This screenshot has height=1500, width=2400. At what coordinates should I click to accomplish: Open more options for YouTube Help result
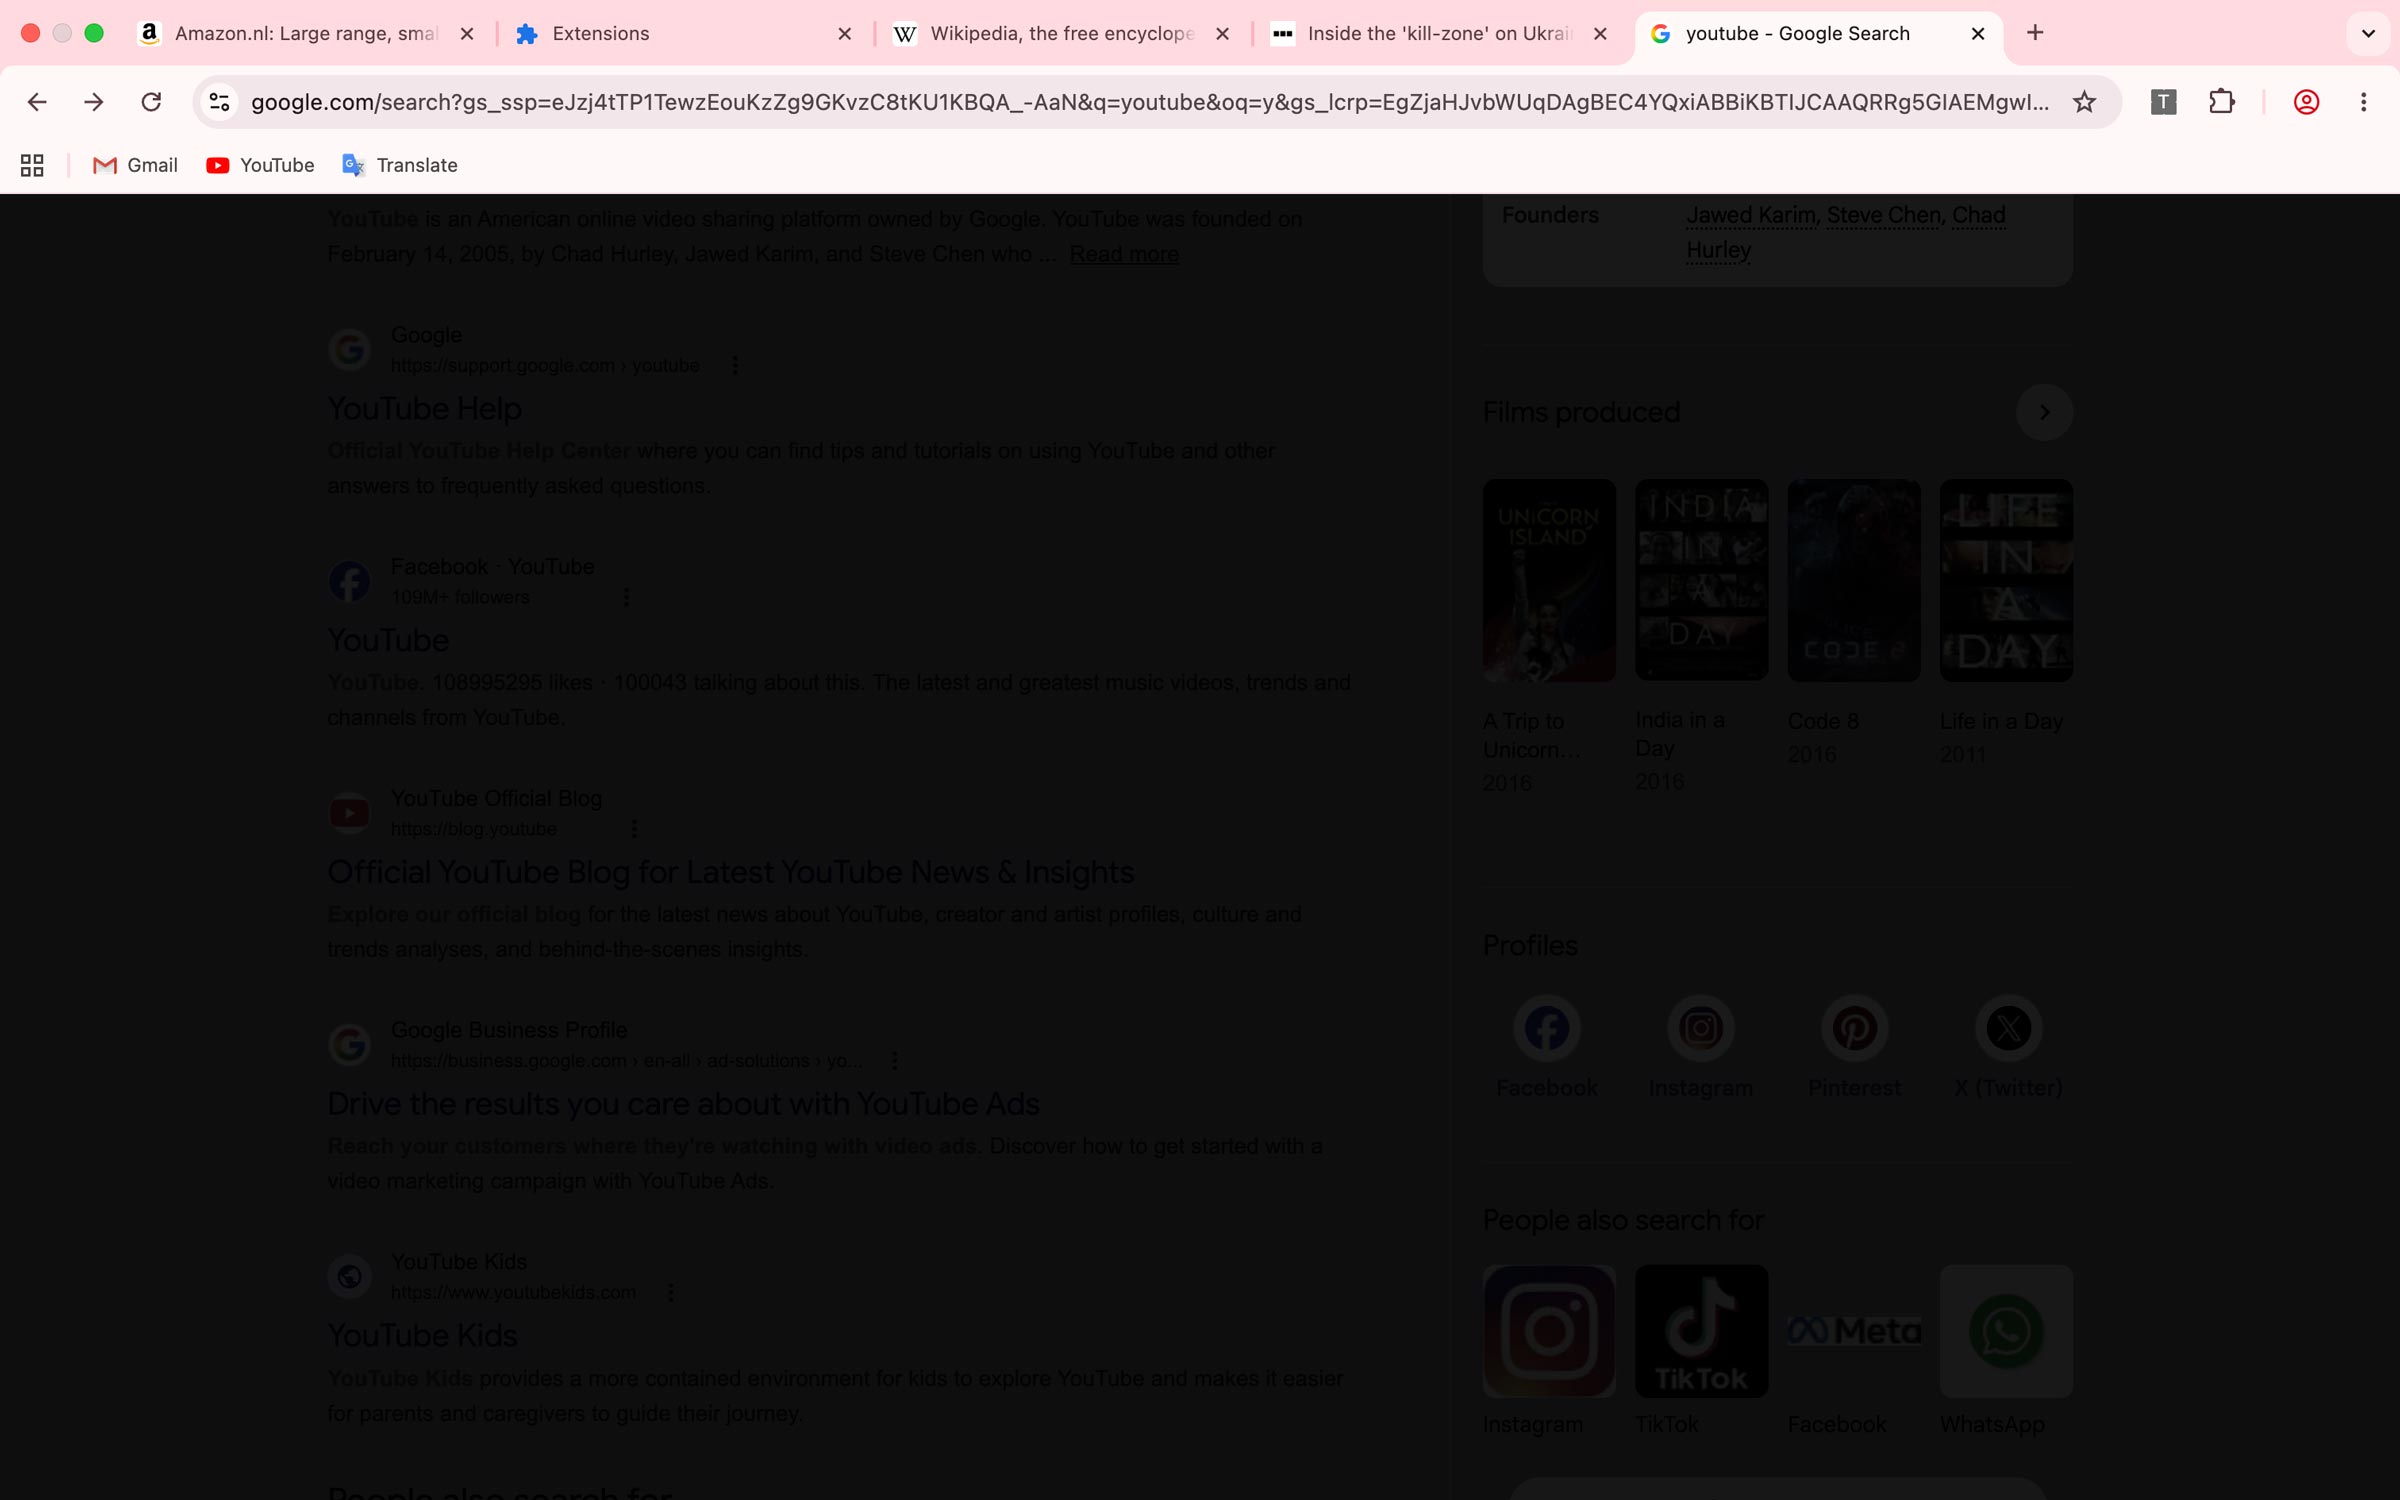point(735,366)
